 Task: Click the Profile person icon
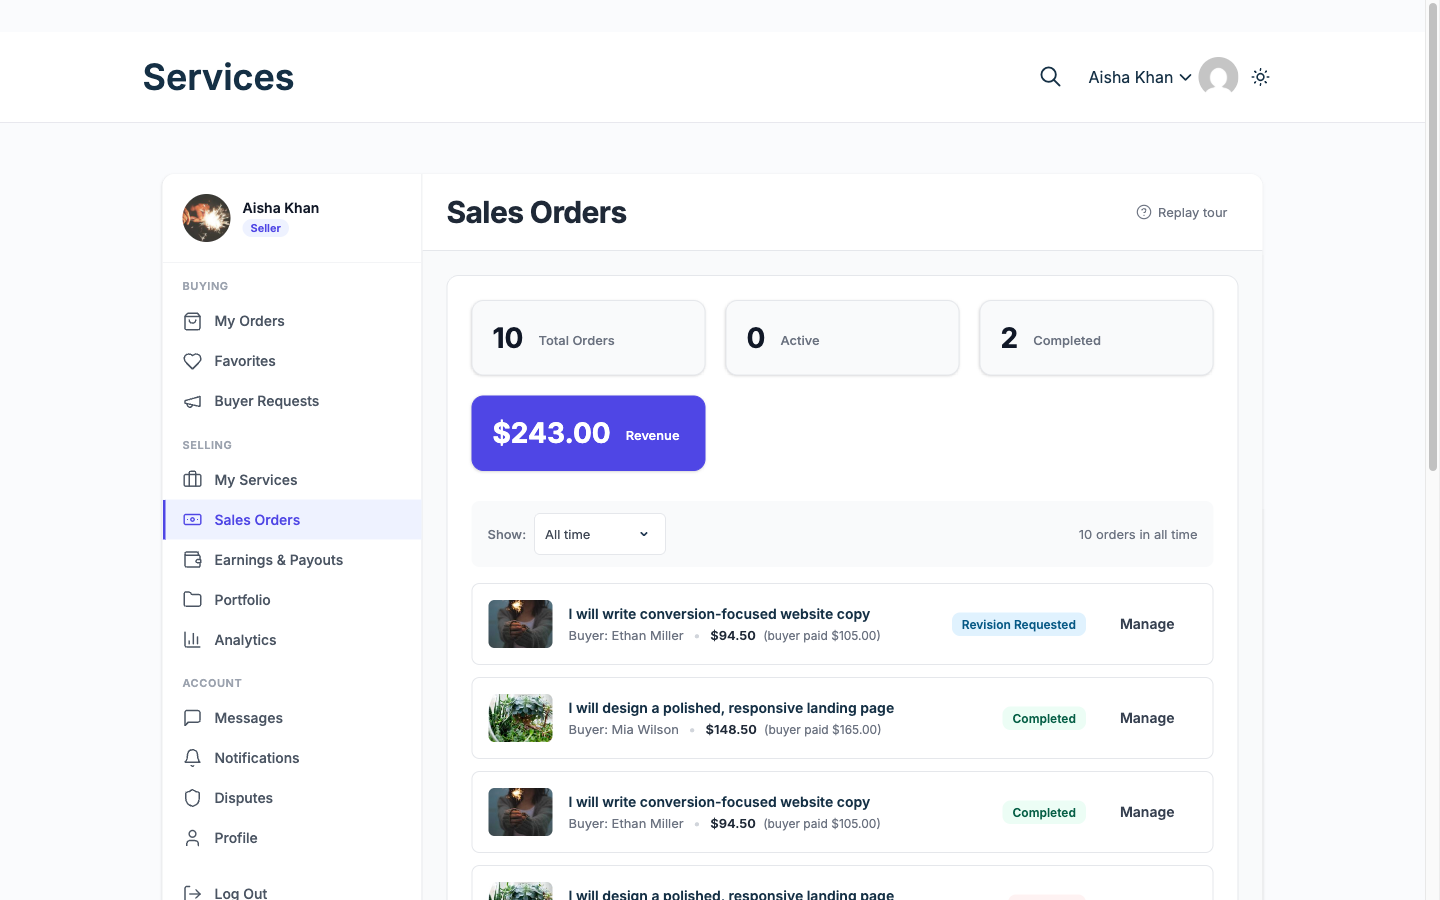click(x=193, y=838)
